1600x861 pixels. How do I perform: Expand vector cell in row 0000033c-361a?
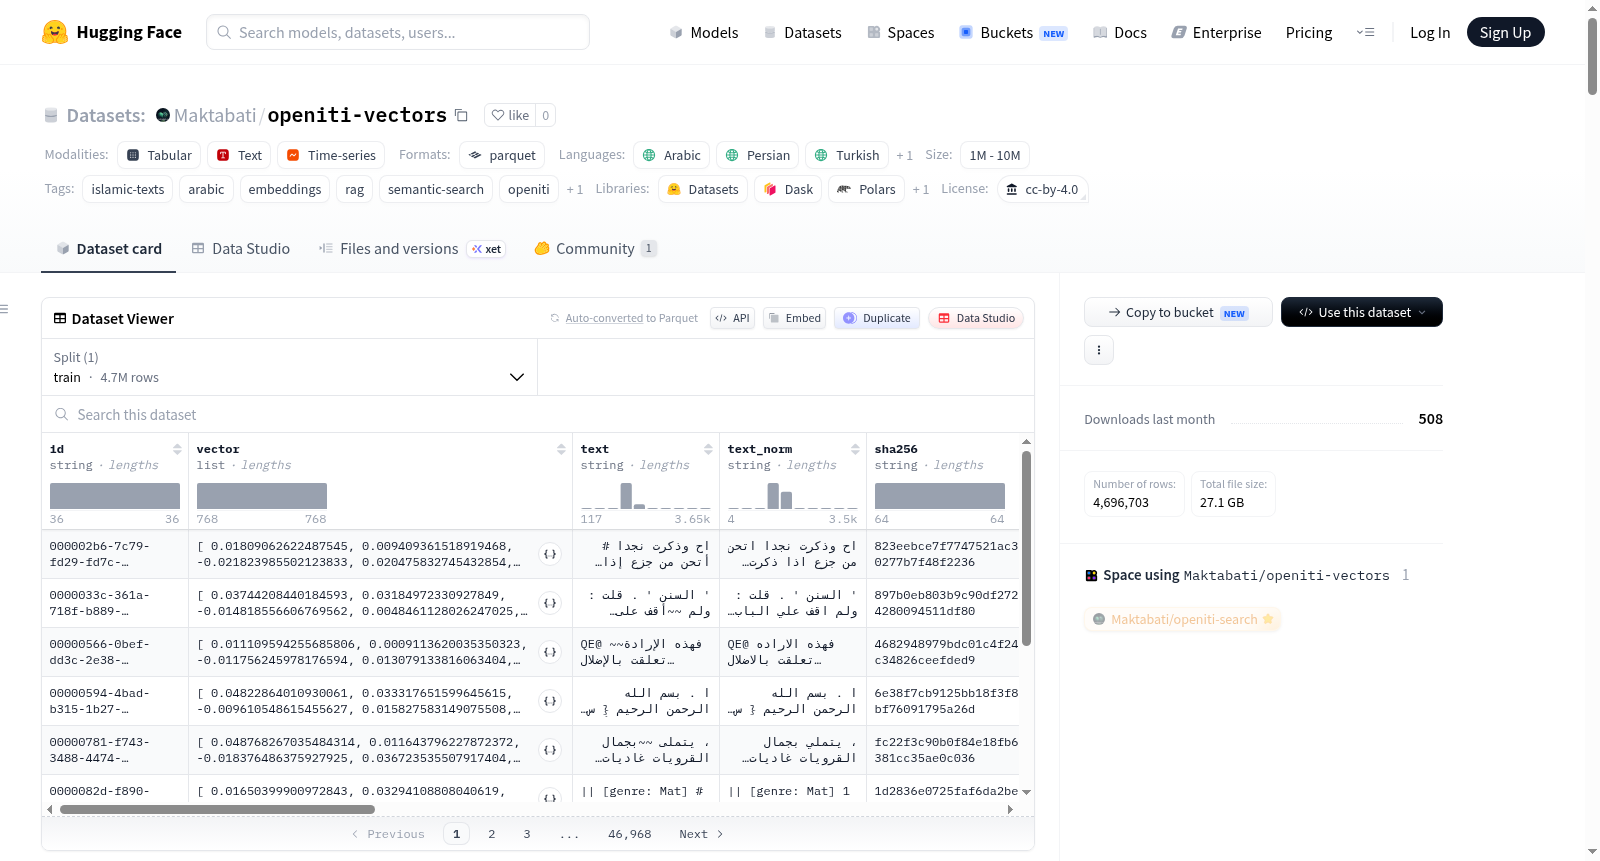(x=550, y=603)
